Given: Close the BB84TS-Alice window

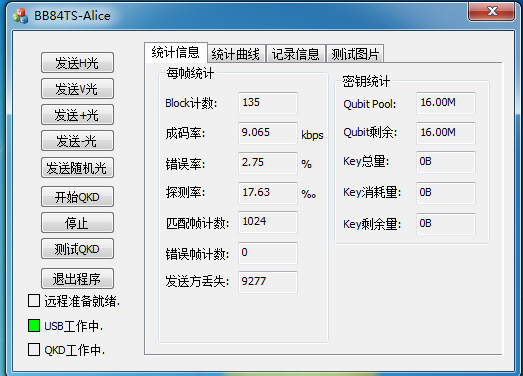Looking at the screenshot, I should [491, 12].
